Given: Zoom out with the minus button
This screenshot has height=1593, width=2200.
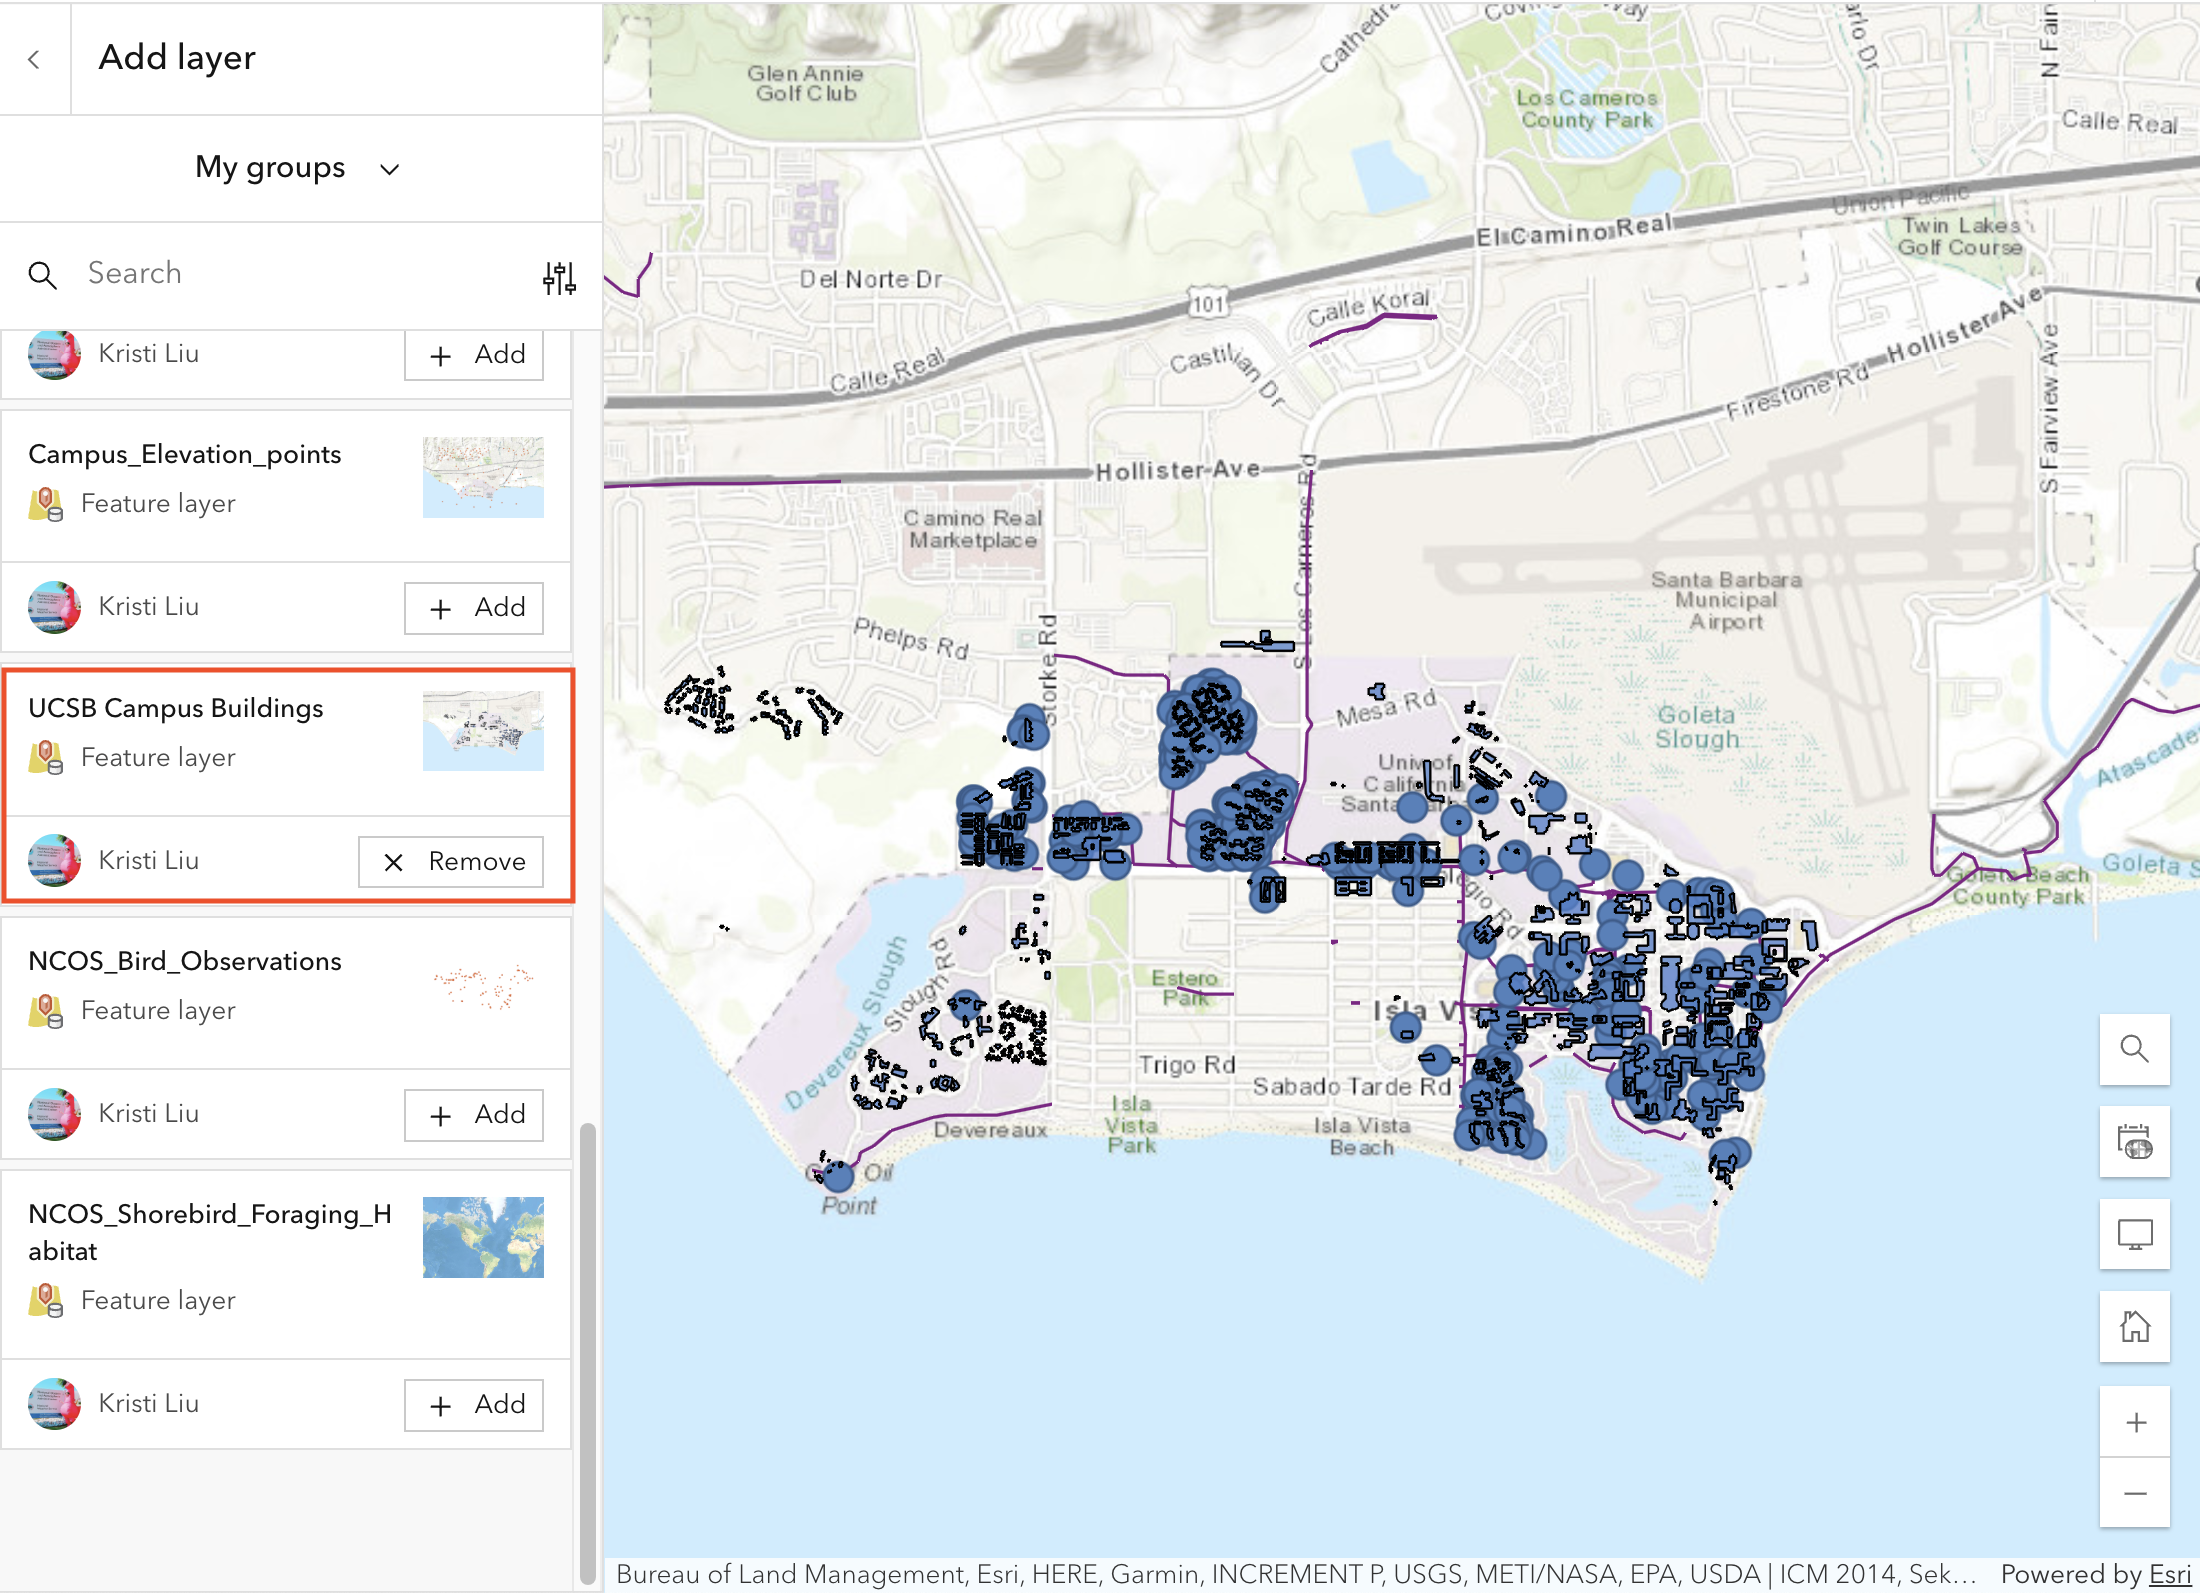Looking at the screenshot, I should 2134,1493.
